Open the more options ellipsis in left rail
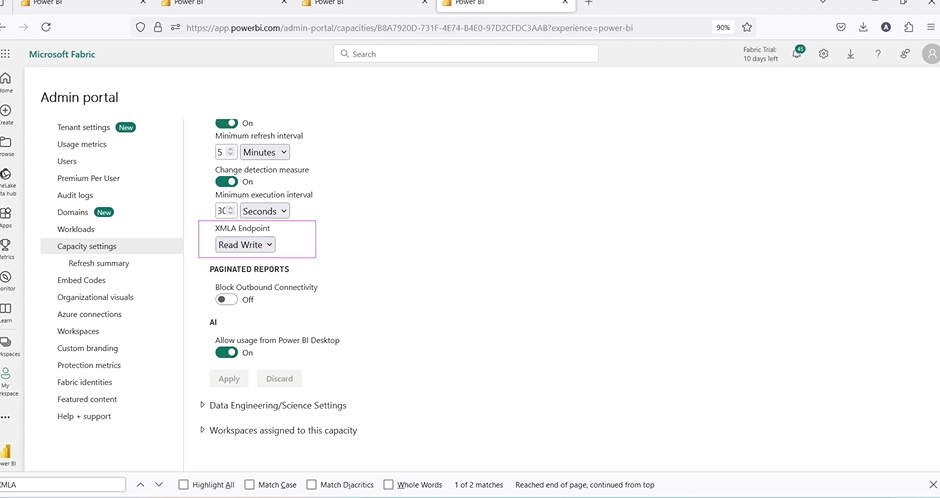 click(x=5, y=417)
